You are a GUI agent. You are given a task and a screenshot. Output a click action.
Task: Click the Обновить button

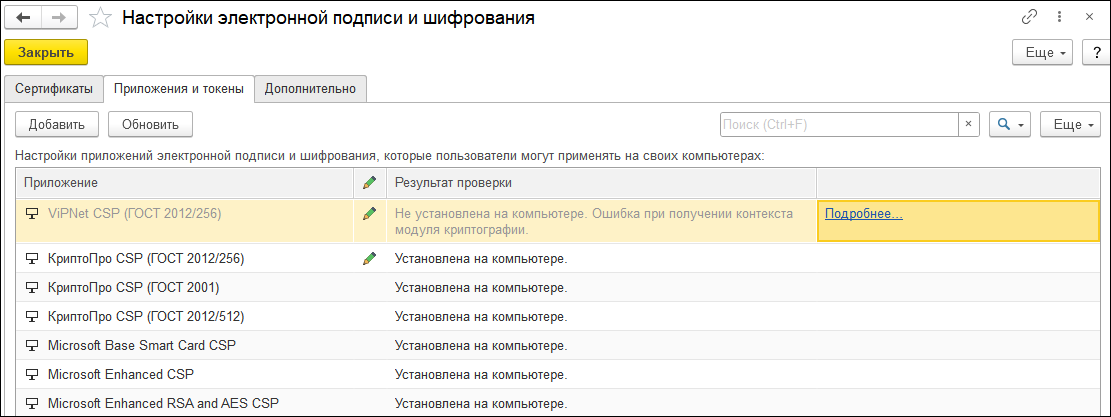(x=150, y=125)
